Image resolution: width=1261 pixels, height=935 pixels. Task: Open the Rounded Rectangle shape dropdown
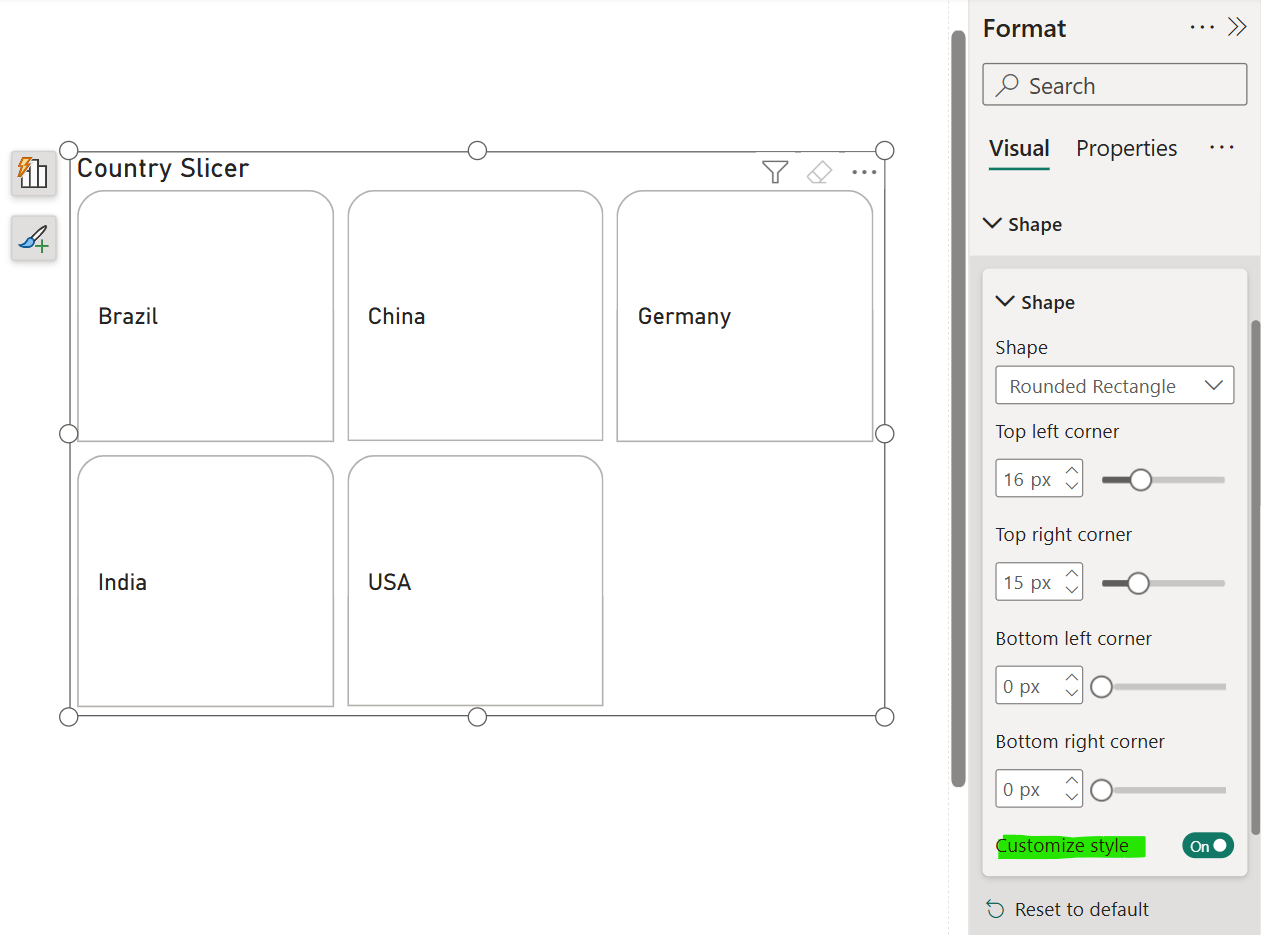tap(1114, 385)
